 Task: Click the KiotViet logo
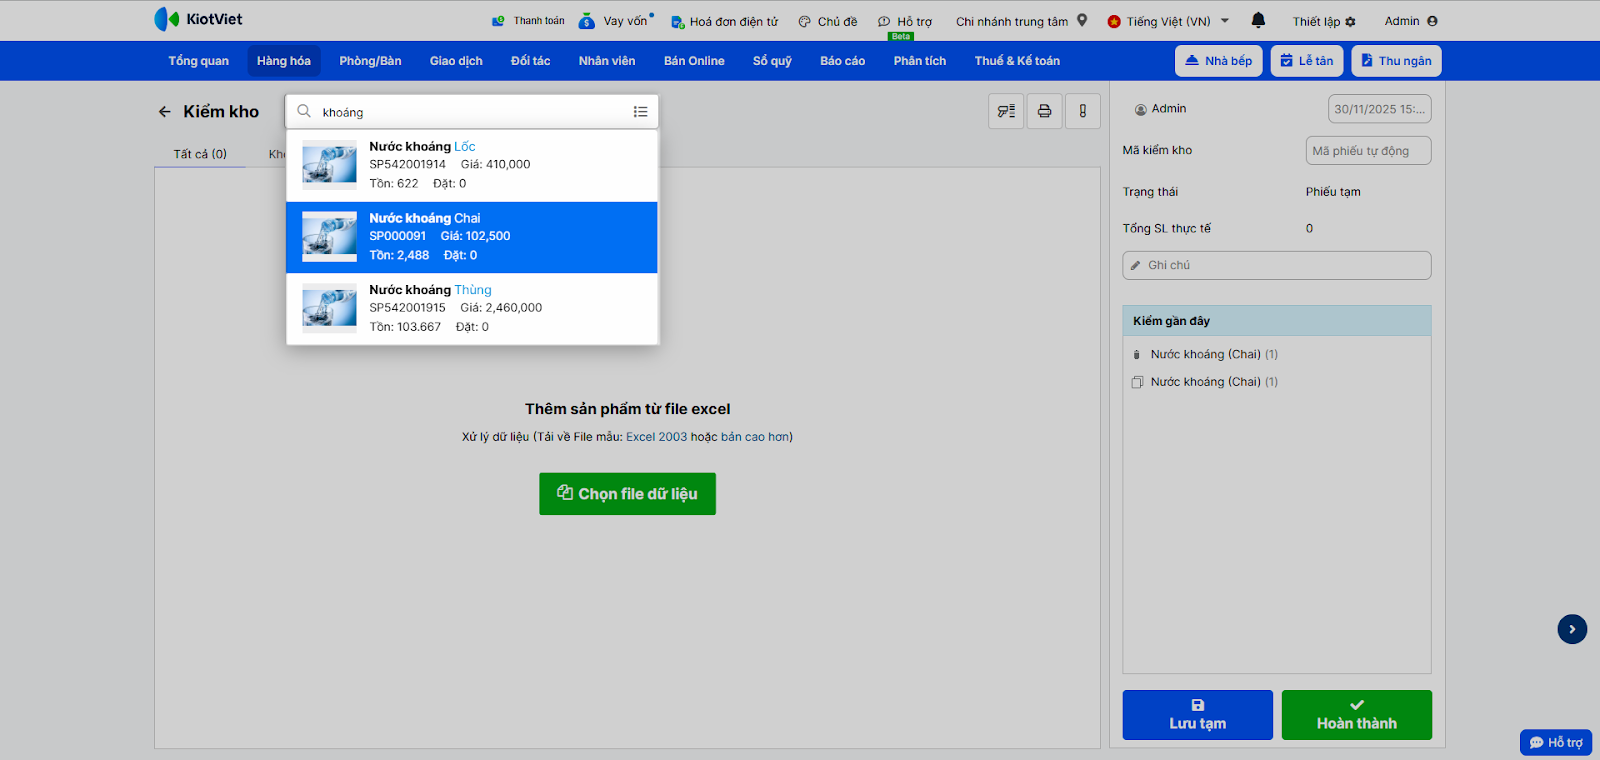[198, 19]
